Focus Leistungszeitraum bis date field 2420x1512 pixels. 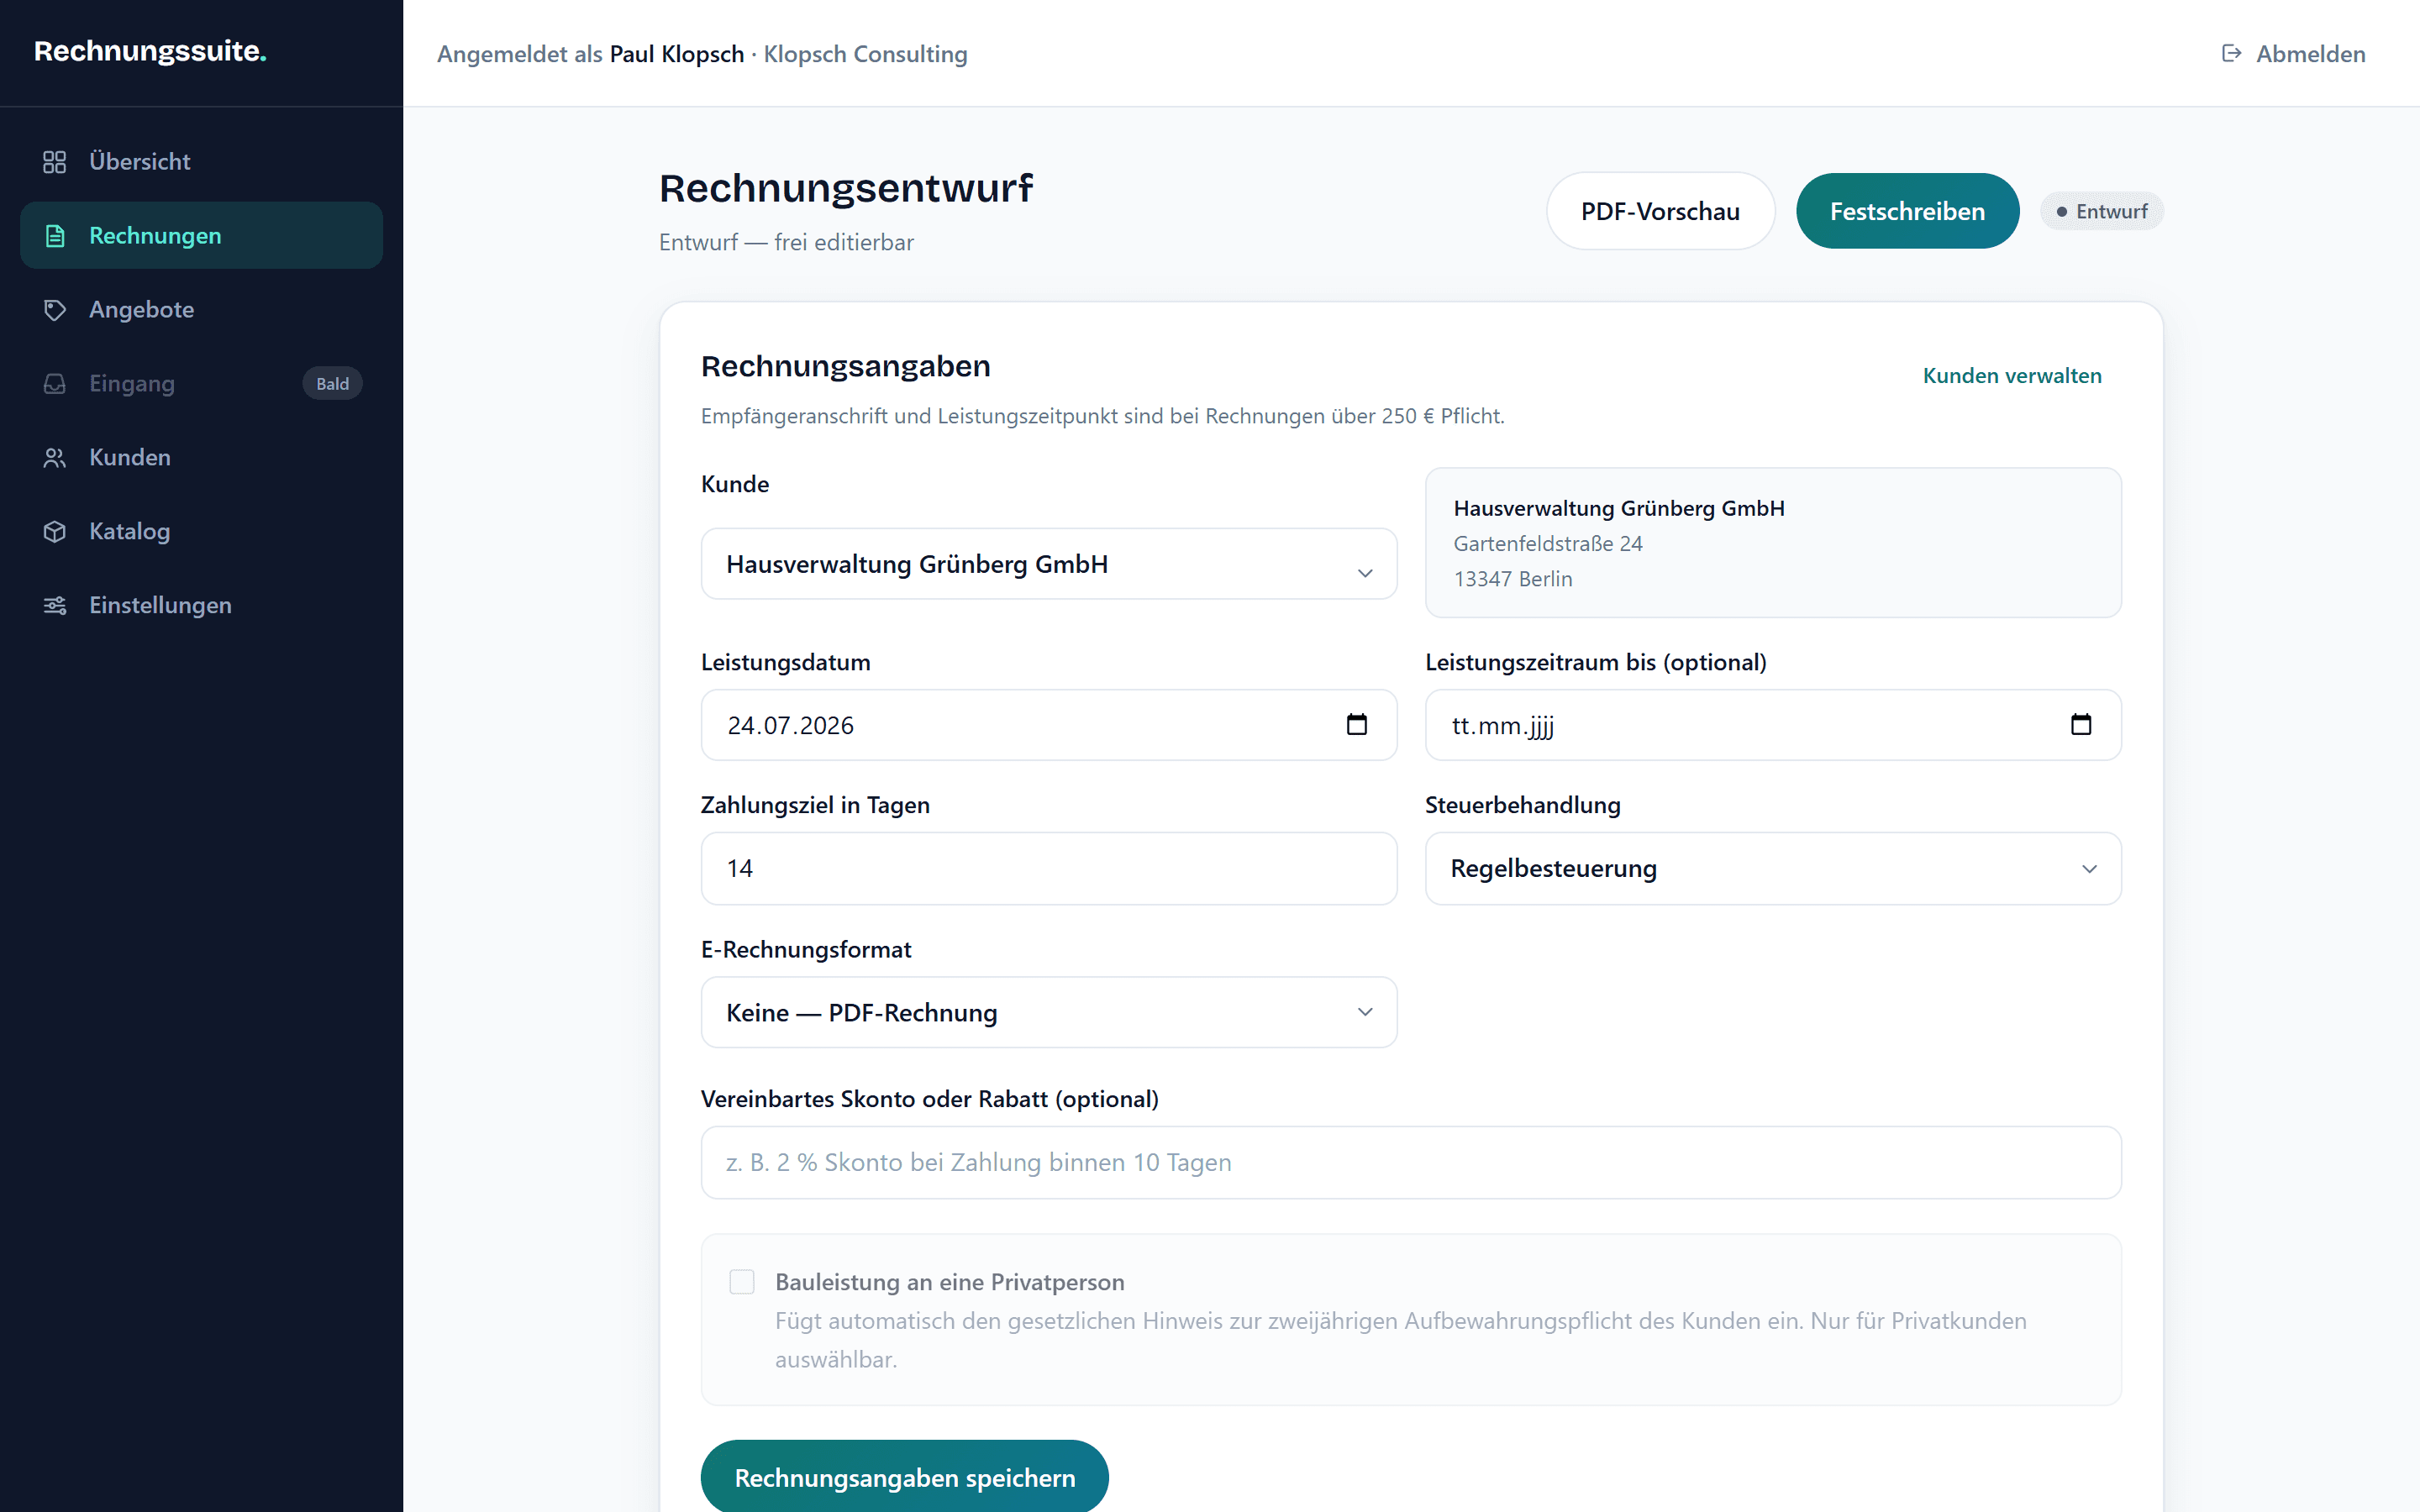click(x=1772, y=725)
